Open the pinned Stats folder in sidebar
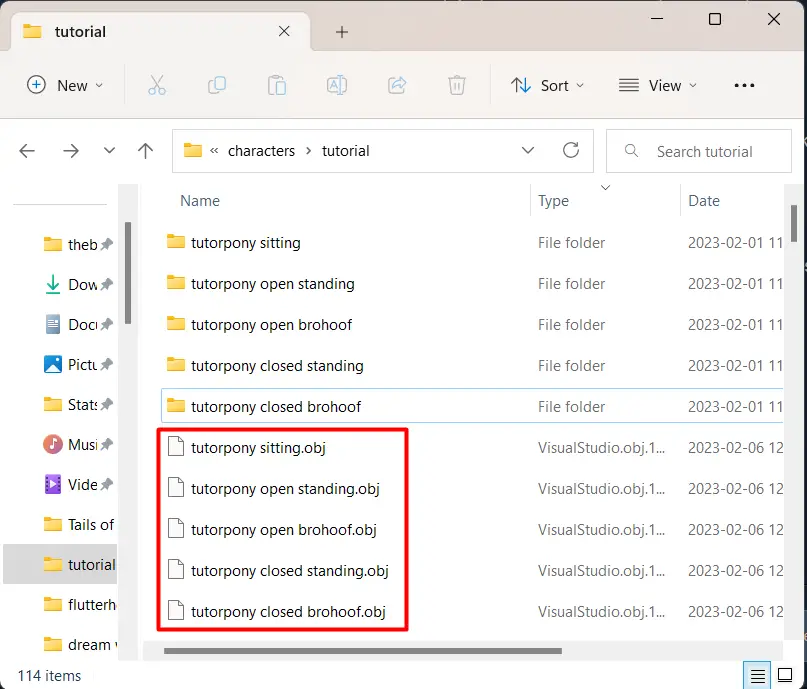Screen dimensions: 807x689 click(77, 405)
